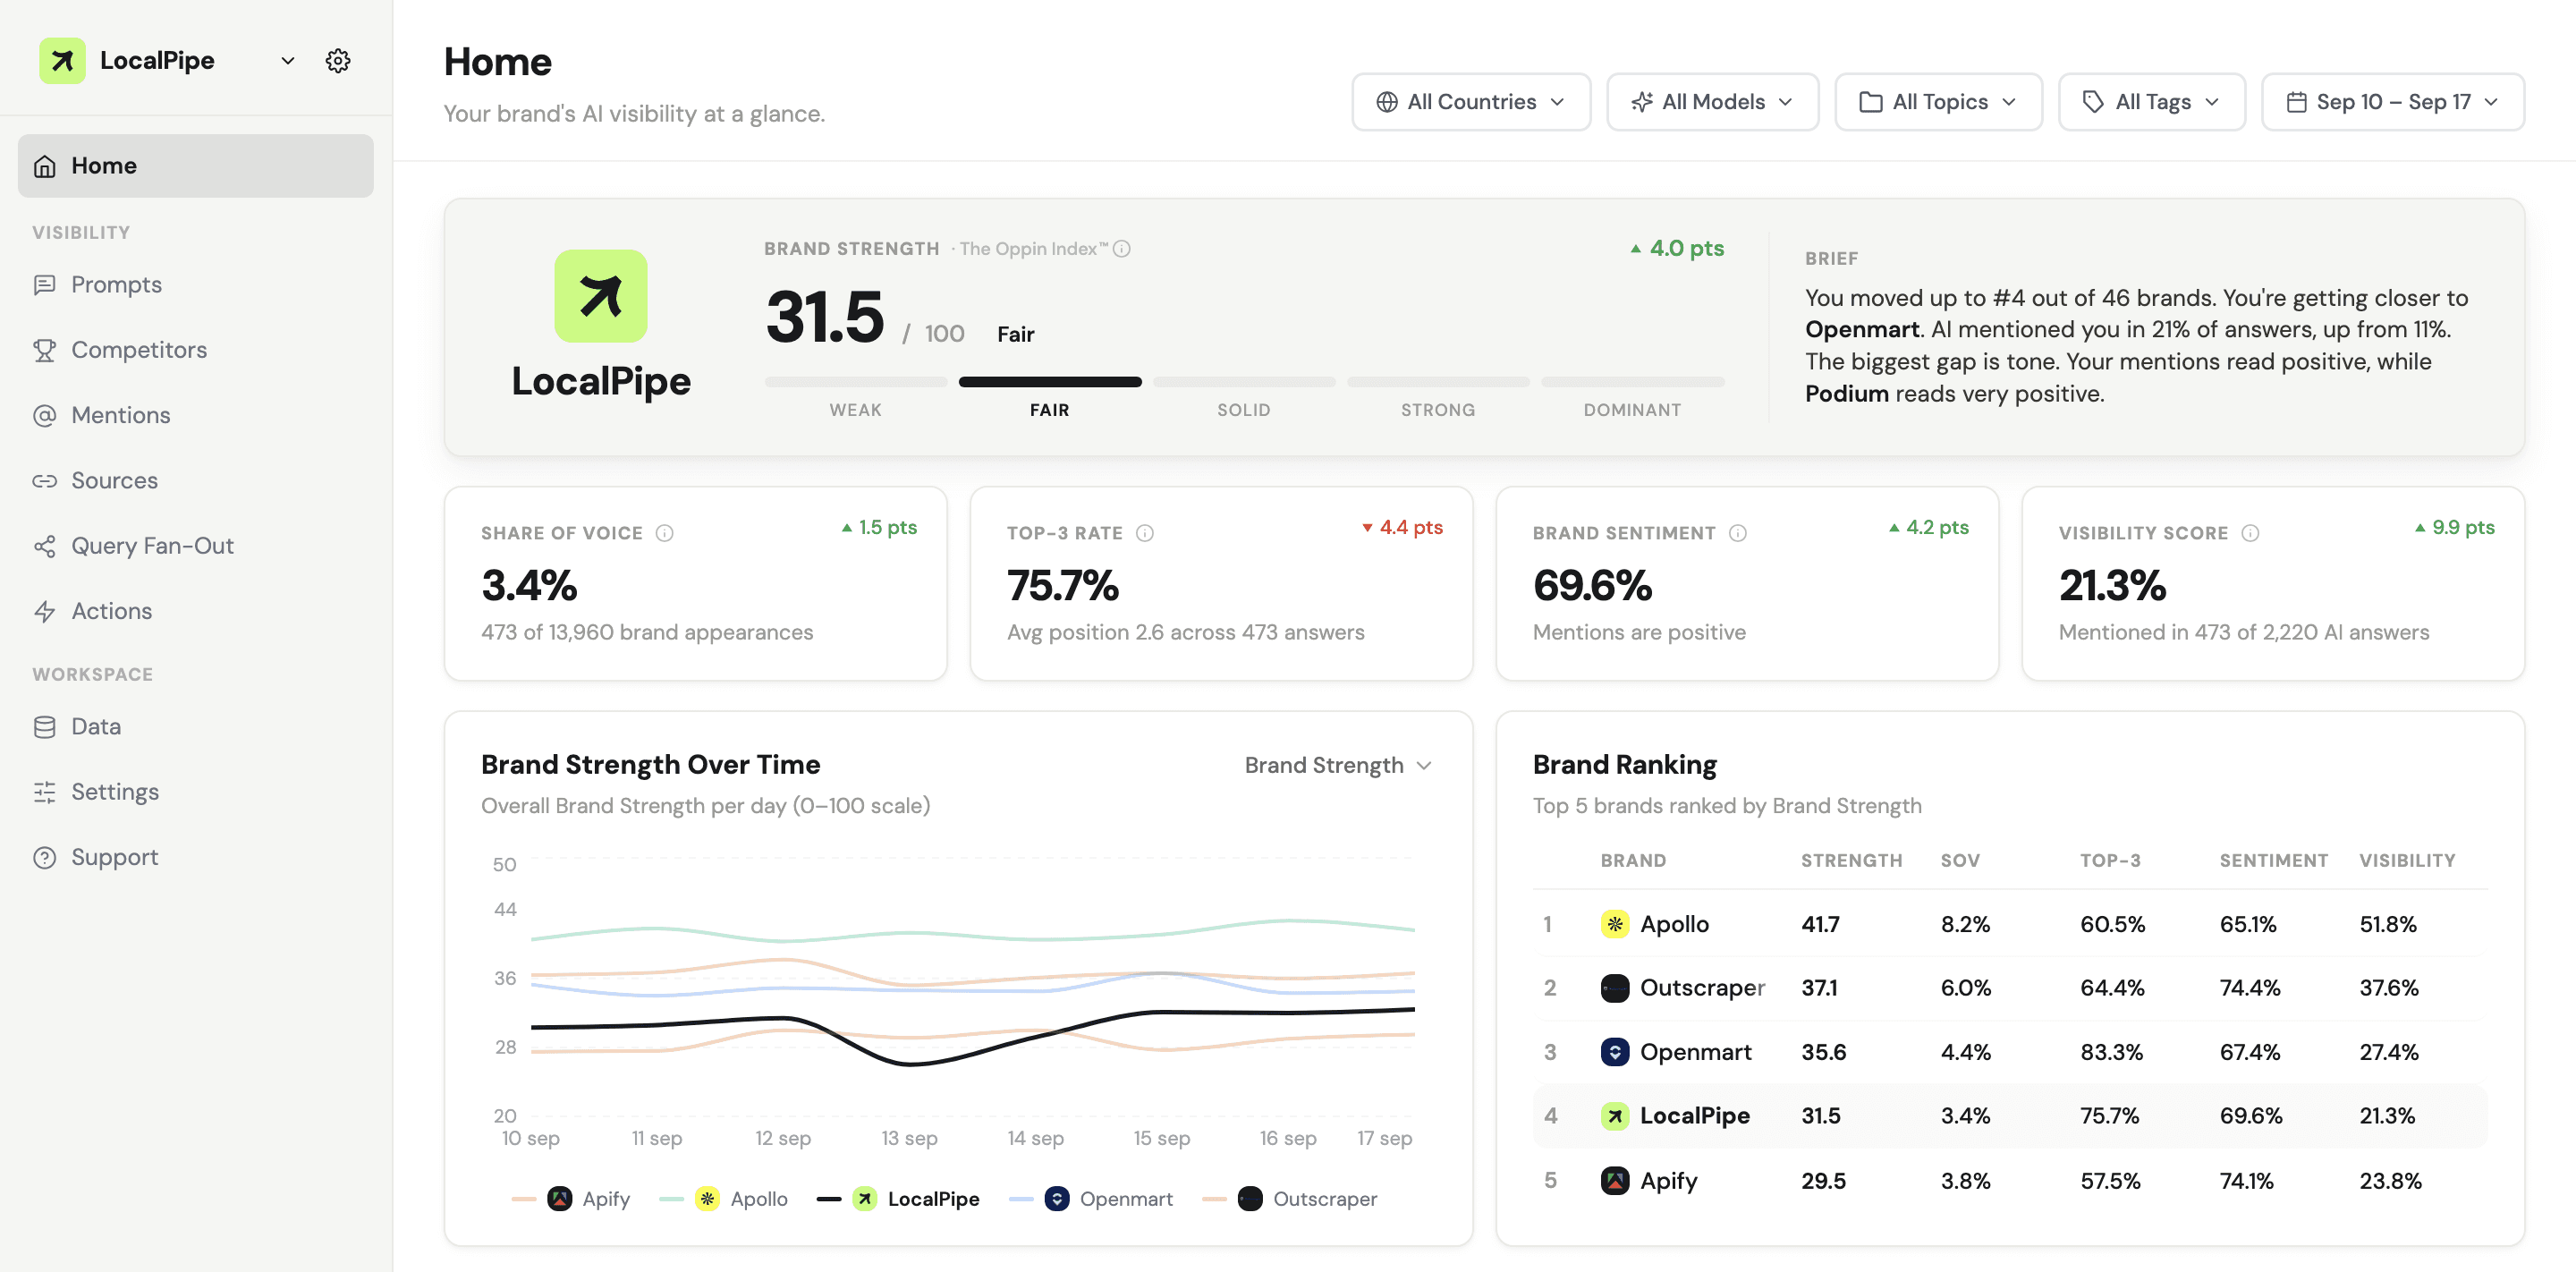Click the 21.3% Visibility Score card value

pyautogui.click(x=2112, y=586)
